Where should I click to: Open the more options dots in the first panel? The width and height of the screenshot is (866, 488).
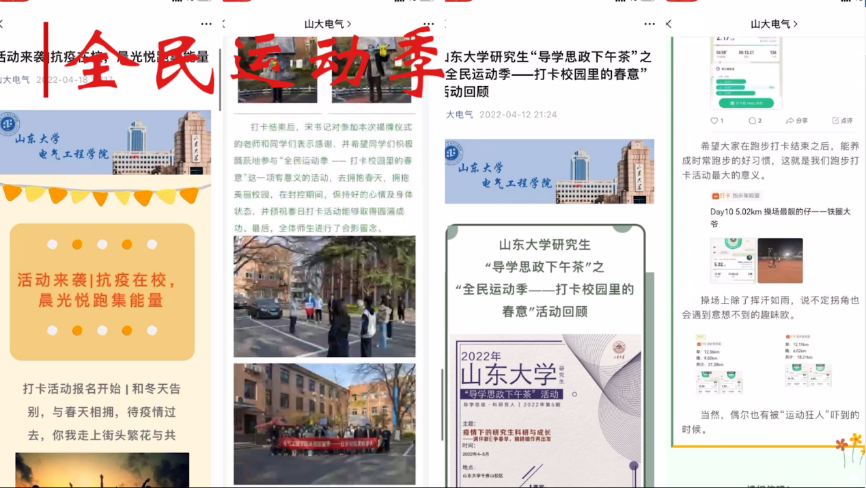(x=206, y=23)
